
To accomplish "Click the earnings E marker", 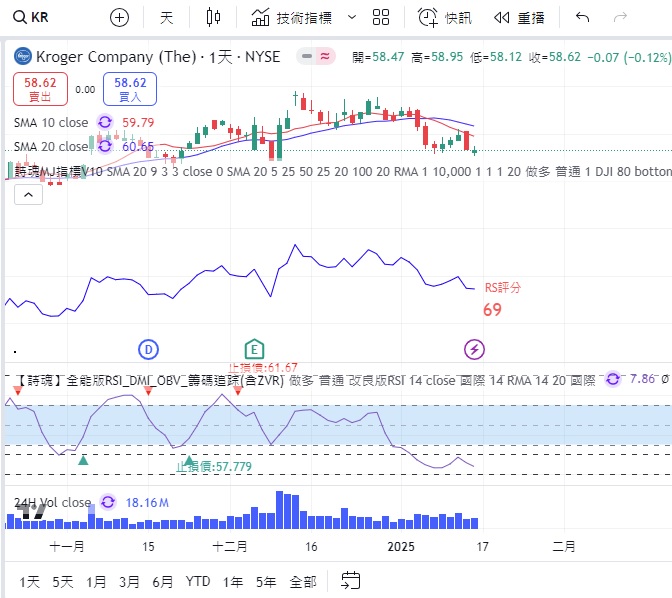I will click(254, 349).
